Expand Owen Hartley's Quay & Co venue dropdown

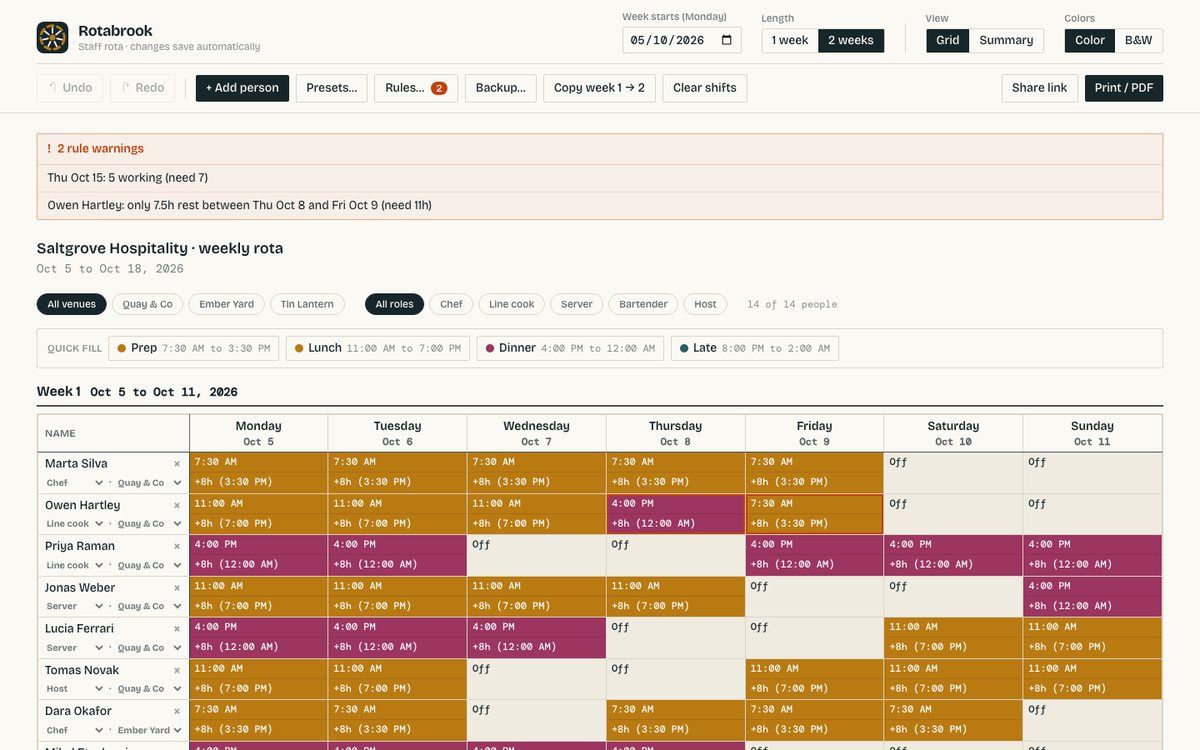pyautogui.click(x=150, y=524)
